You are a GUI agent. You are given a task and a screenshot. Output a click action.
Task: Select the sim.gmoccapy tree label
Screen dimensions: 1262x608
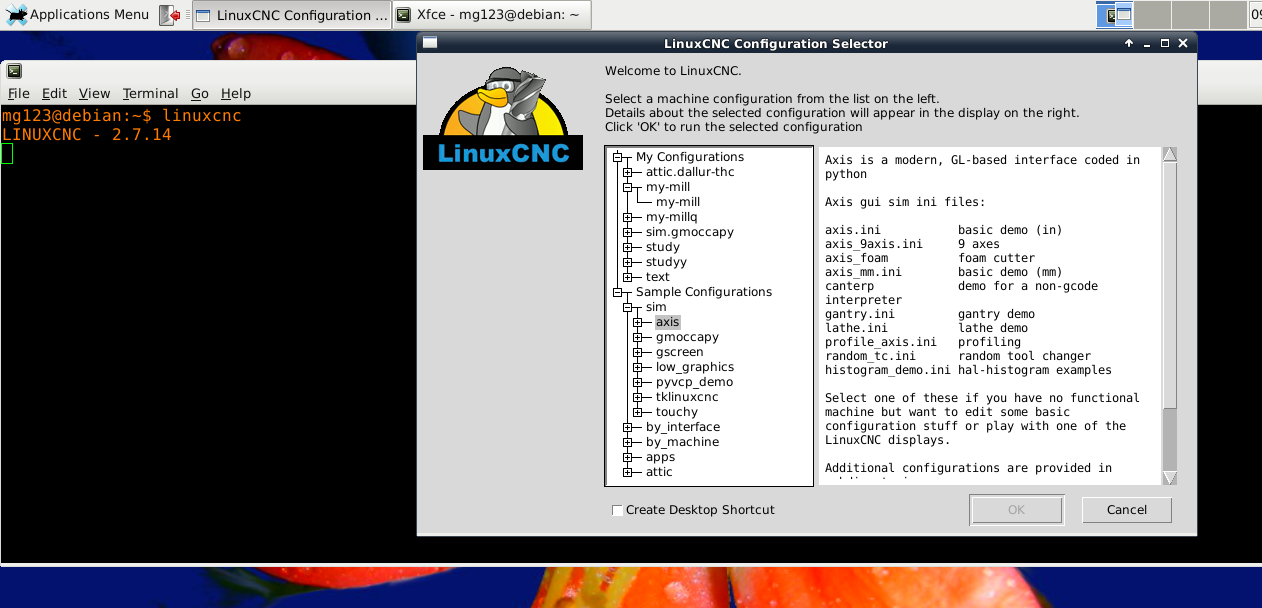(x=690, y=232)
